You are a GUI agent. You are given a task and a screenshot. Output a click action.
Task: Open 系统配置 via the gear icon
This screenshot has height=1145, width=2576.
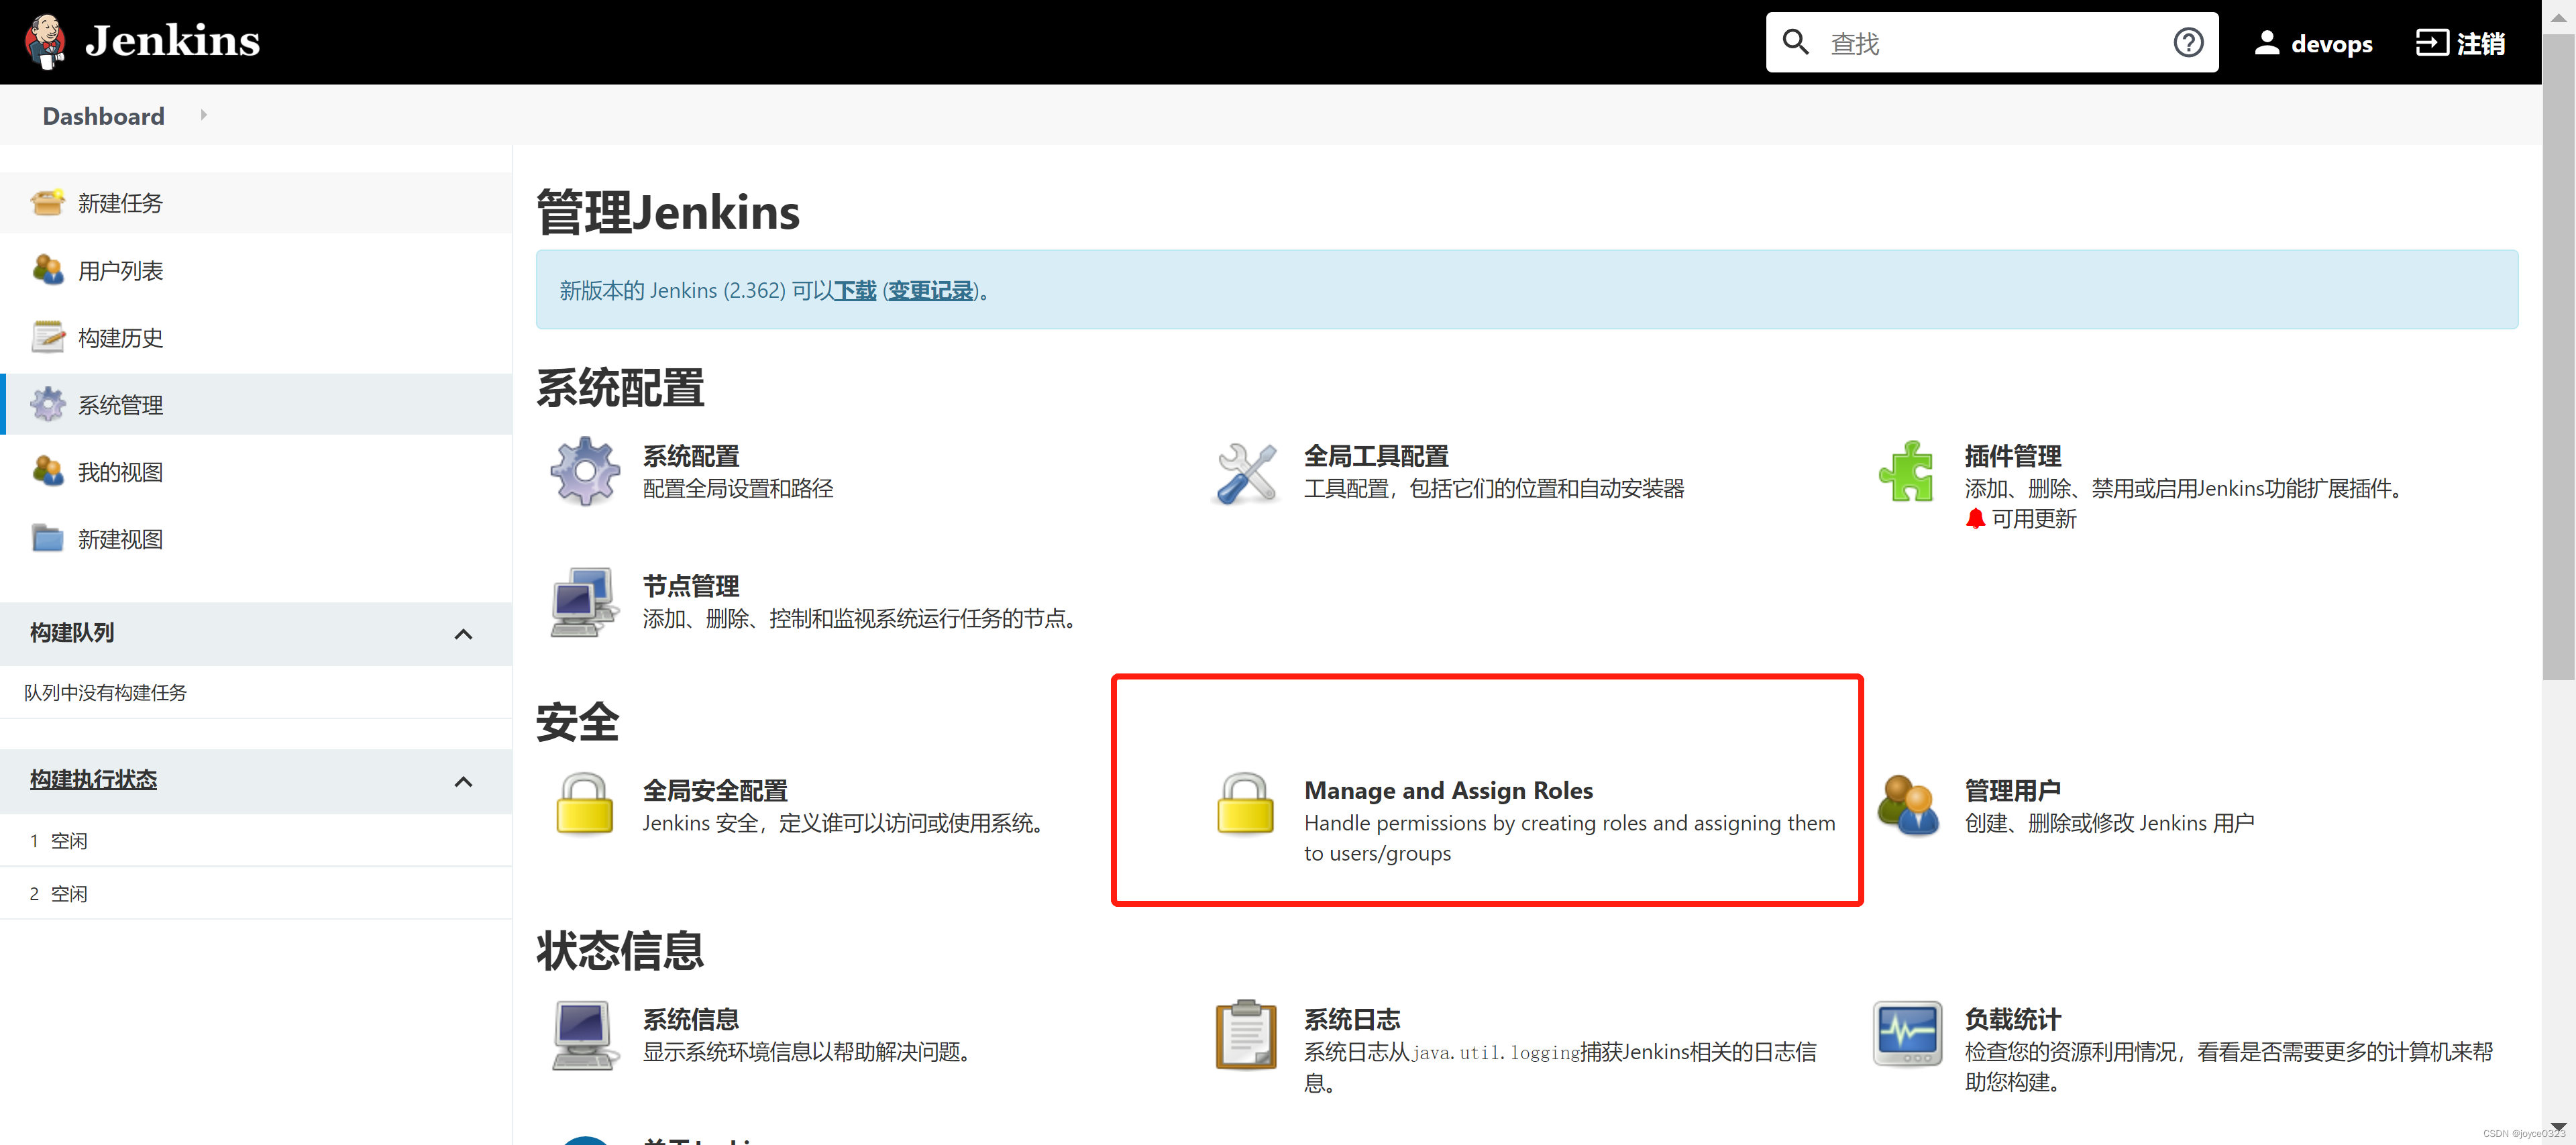pyautogui.click(x=585, y=471)
